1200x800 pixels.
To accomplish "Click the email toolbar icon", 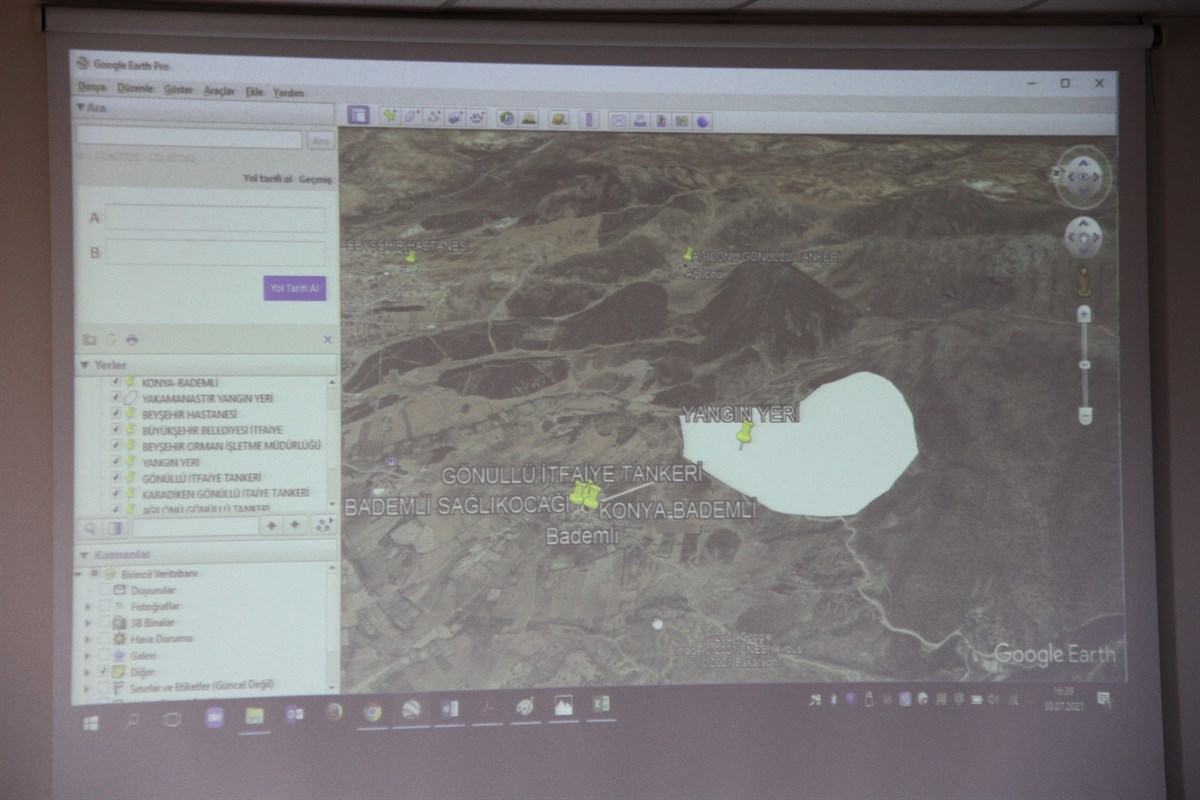I will (619, 120).
